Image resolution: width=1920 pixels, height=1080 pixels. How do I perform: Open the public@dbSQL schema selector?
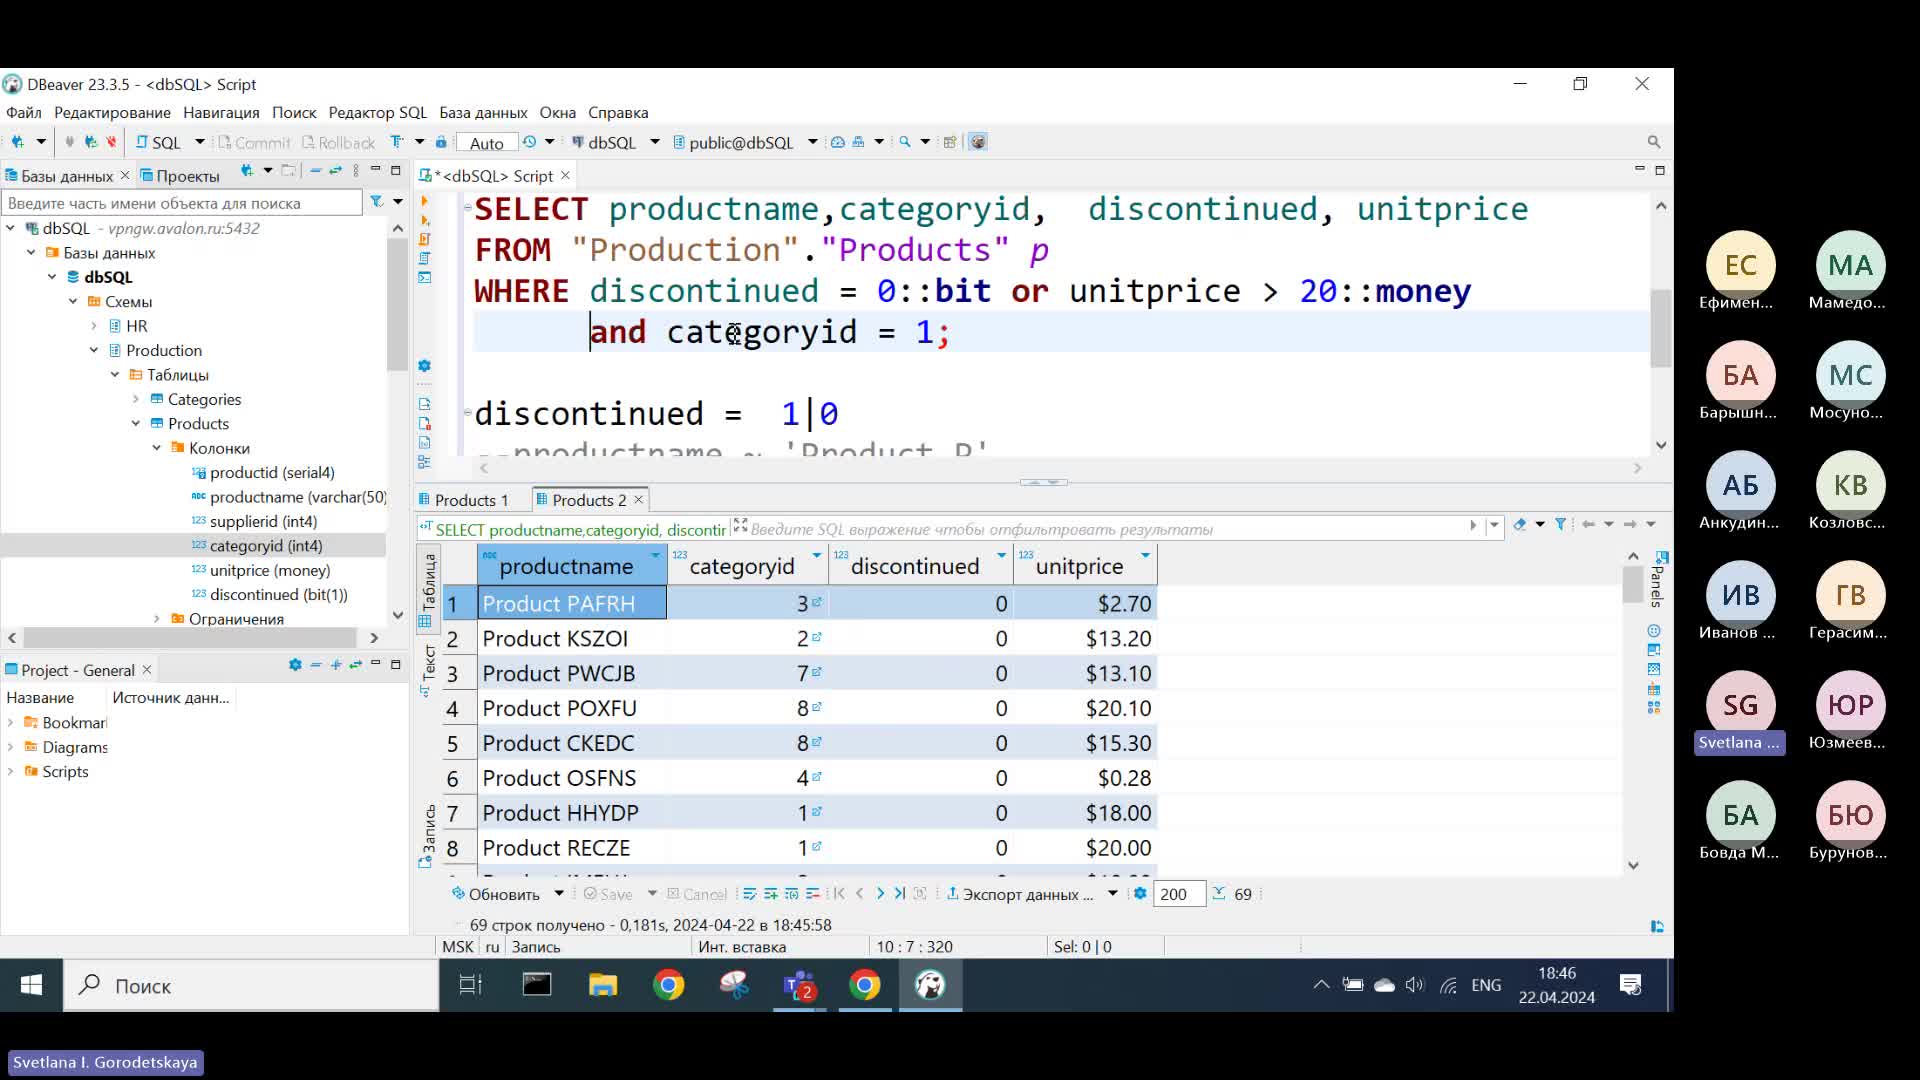point(746,143)
